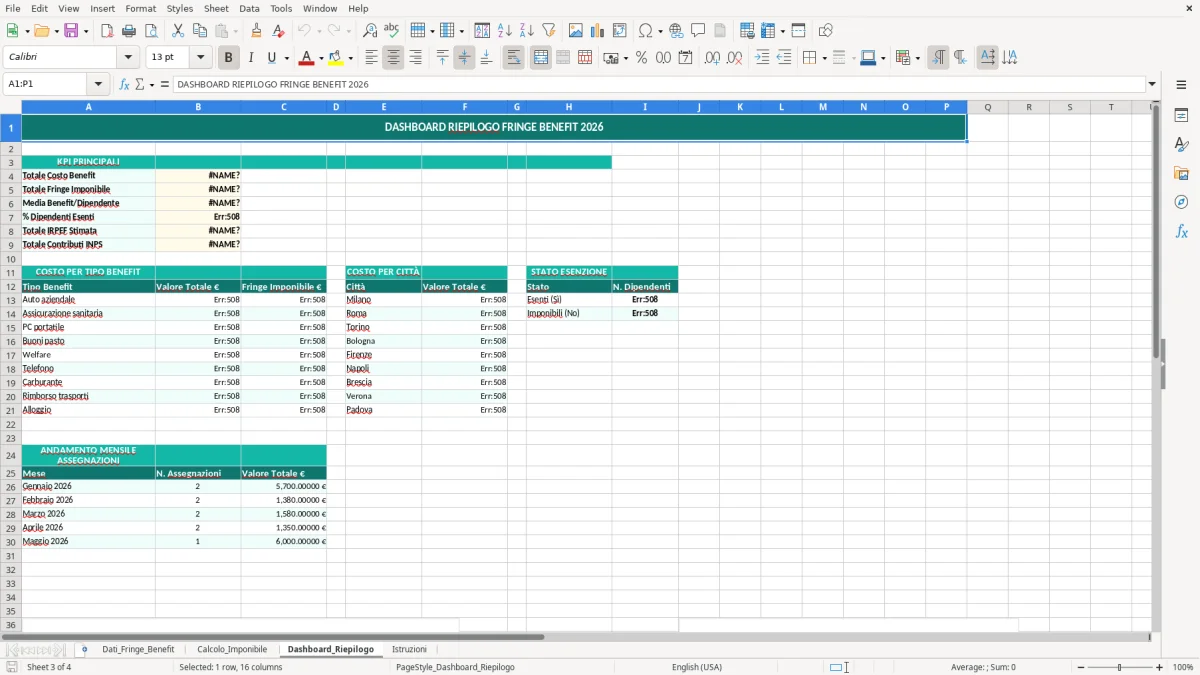Open the File menu

click(x=13, y=8)
